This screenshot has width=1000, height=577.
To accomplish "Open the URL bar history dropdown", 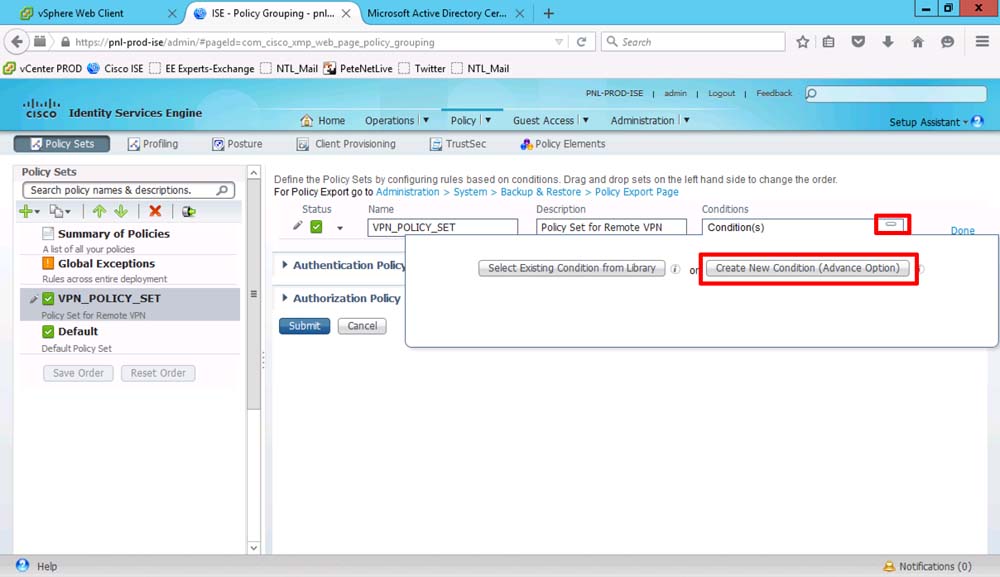I will 559,42.
